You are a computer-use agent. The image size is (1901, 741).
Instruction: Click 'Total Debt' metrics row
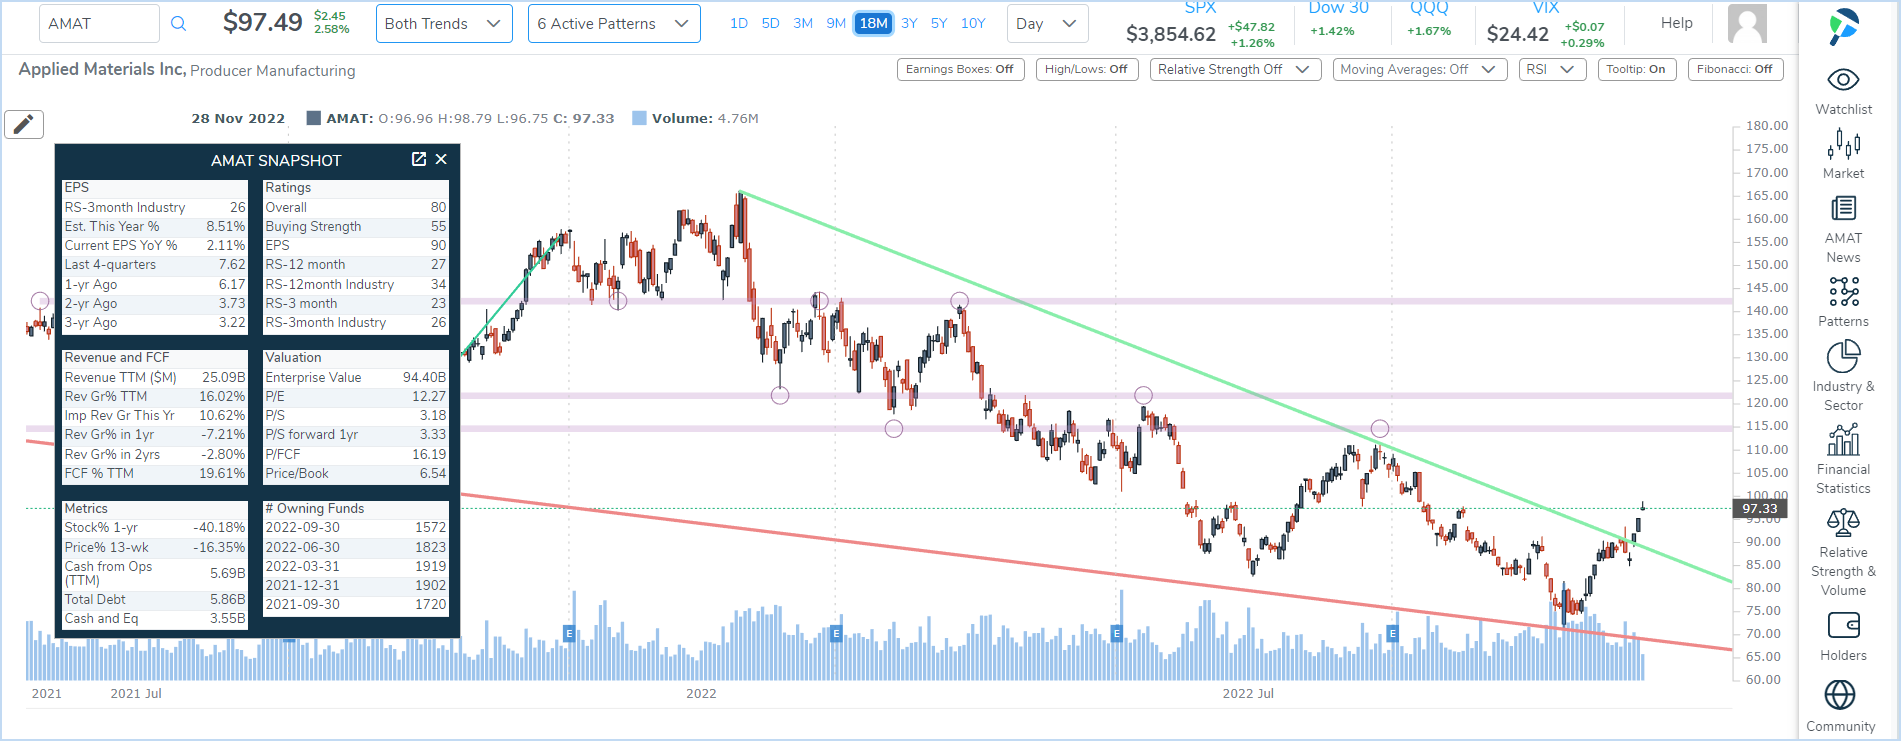click(155, 599)
